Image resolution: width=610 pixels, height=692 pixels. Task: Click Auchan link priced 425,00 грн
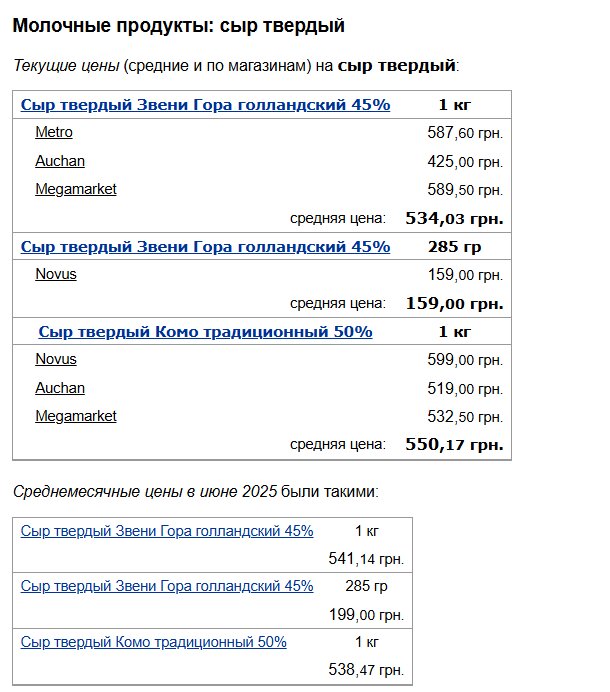click(60, 161)
